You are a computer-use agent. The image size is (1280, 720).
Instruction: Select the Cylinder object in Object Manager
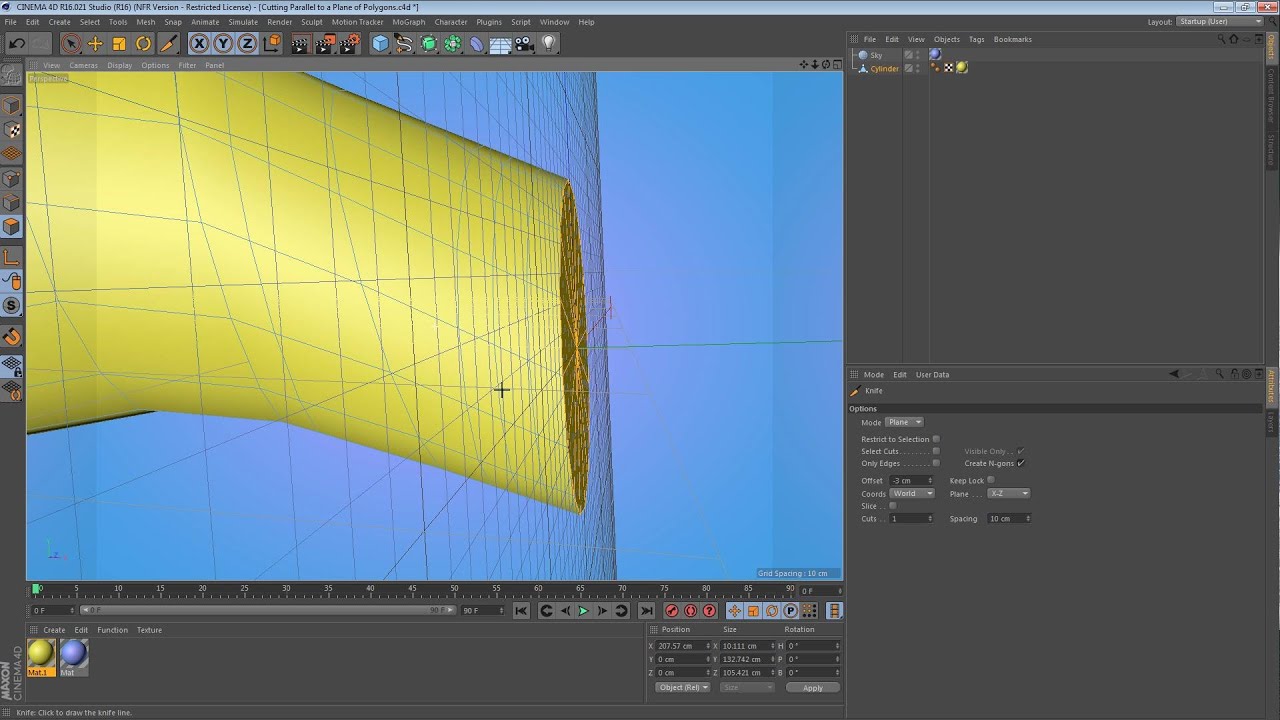pos(884,68)
